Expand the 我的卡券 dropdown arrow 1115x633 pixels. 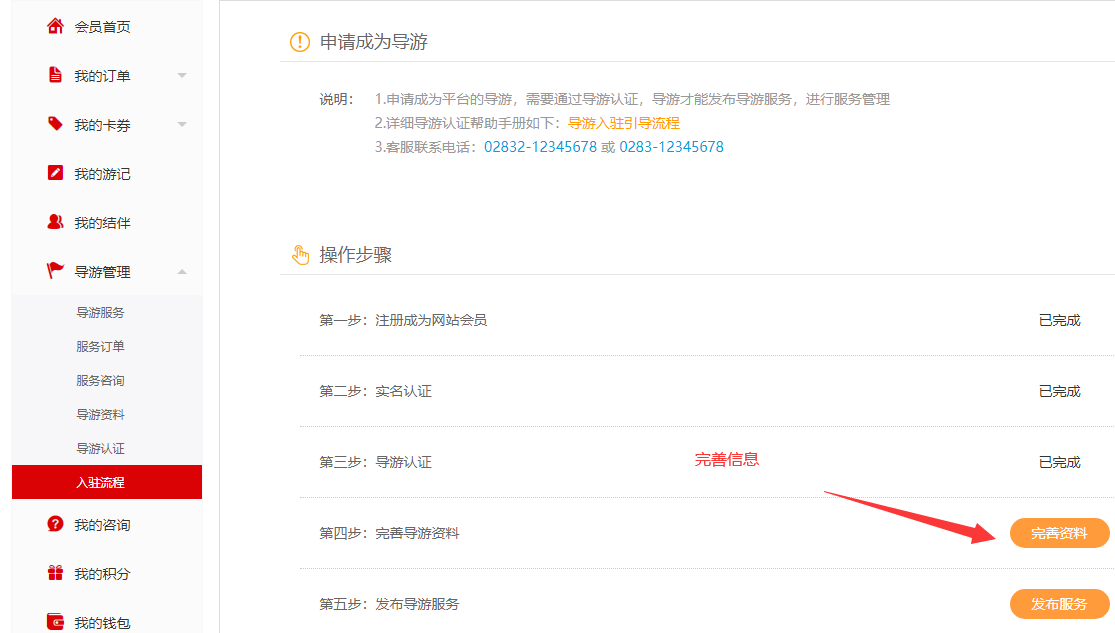point(182,125)
